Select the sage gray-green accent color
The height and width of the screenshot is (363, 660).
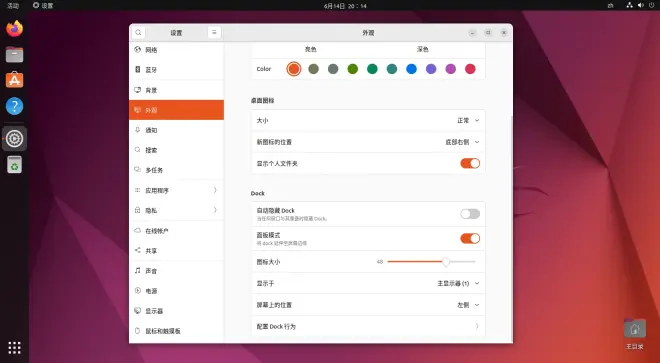click(x=333, y=69)
